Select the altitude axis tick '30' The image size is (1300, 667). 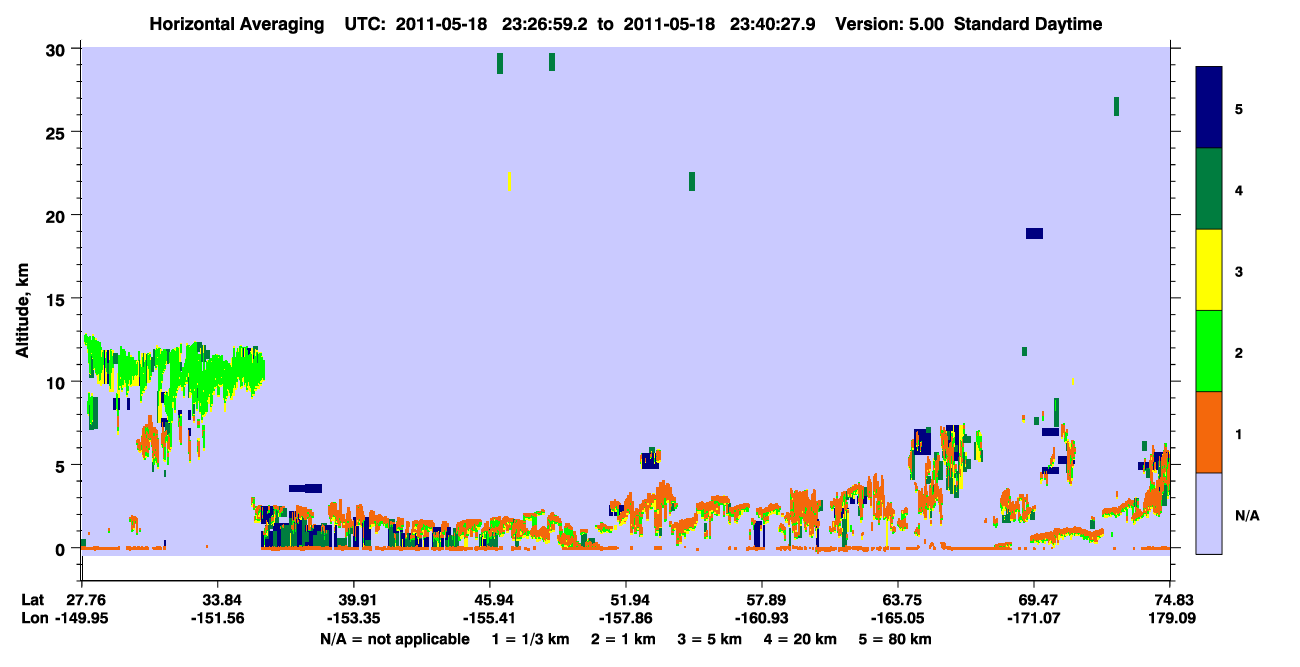point(57,49)
